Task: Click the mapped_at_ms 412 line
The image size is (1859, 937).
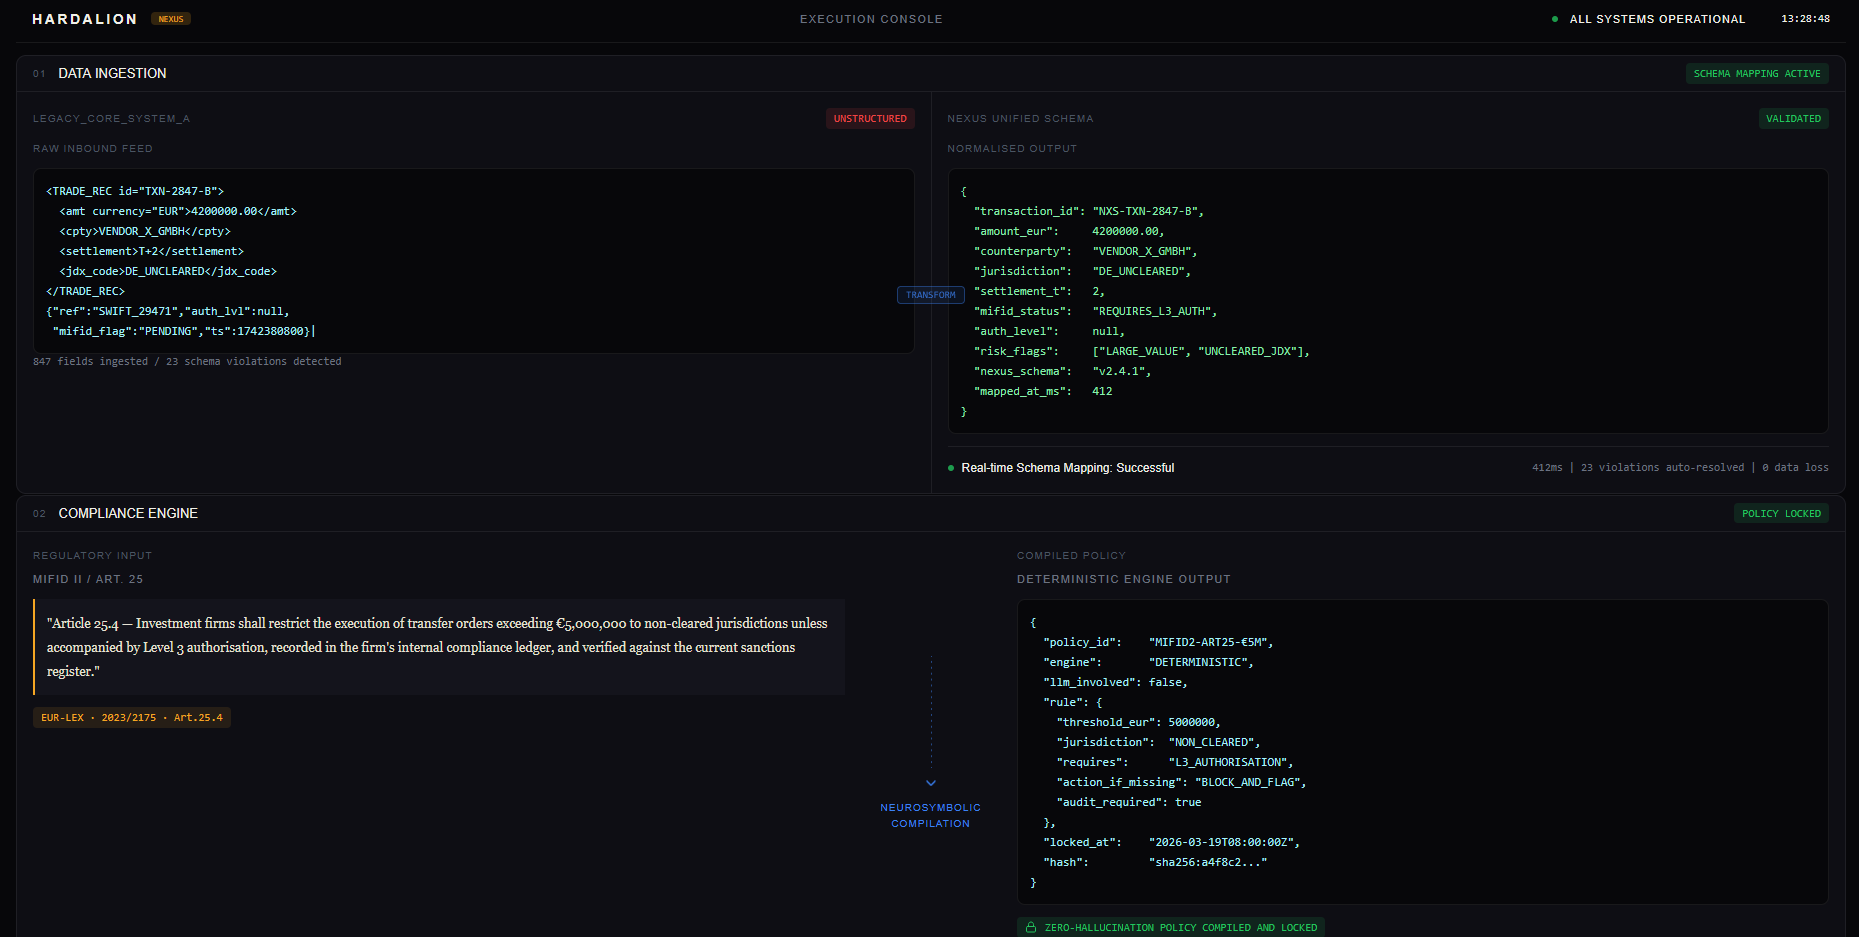Action: 1043,391
